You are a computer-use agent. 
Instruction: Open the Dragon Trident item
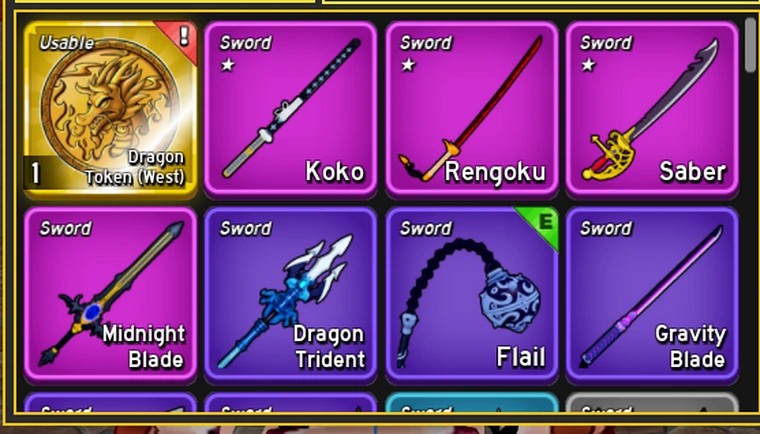290,295
